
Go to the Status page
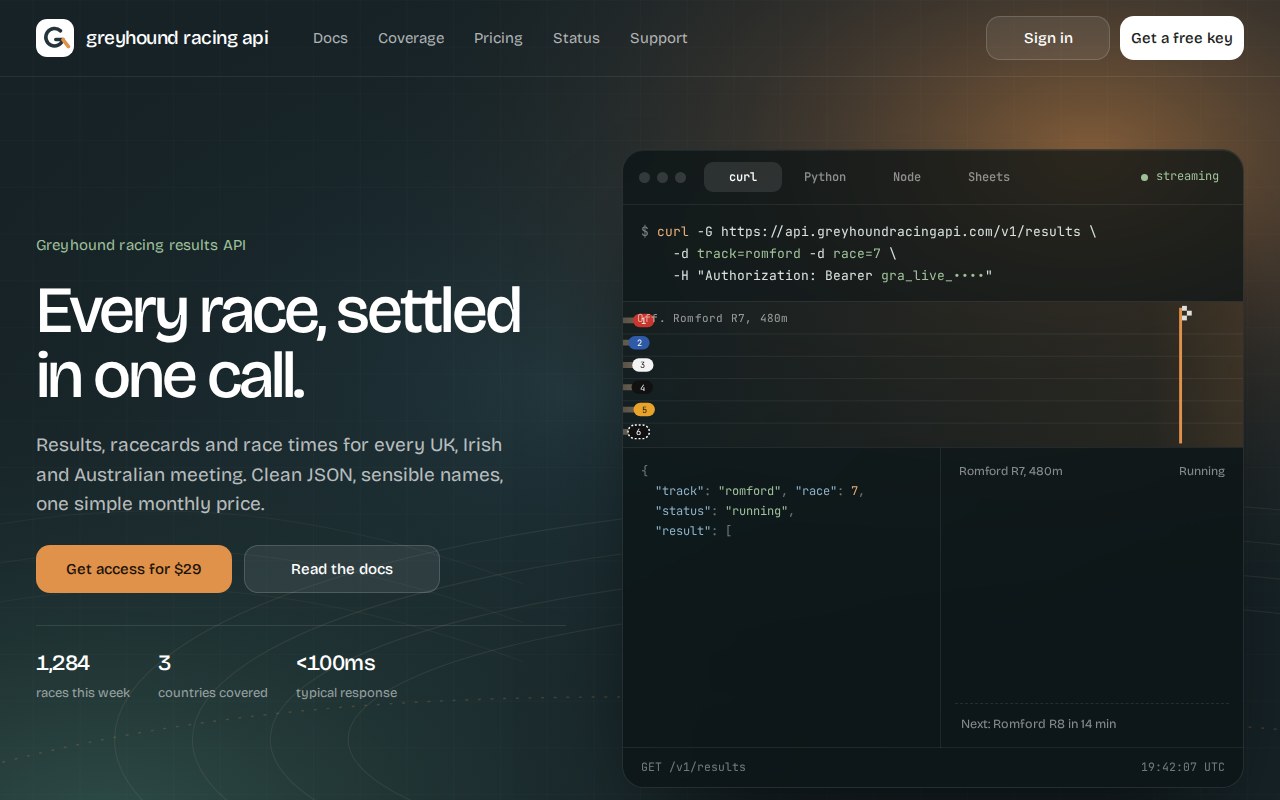[x=576, y=38]
